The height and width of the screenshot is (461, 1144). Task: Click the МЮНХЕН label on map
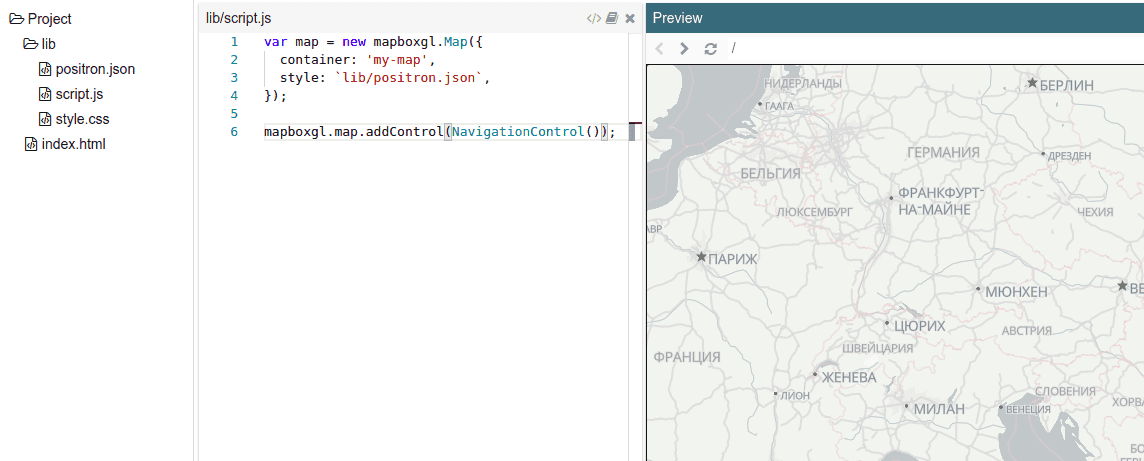click(1016, 292)
